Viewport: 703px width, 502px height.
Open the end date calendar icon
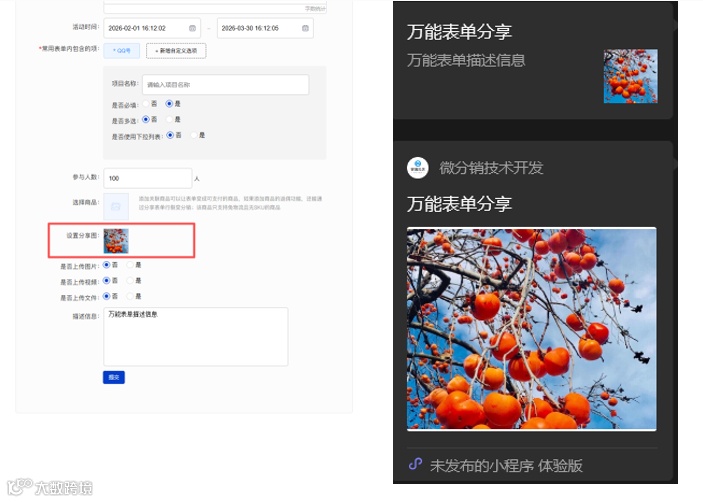pos(305,28)
